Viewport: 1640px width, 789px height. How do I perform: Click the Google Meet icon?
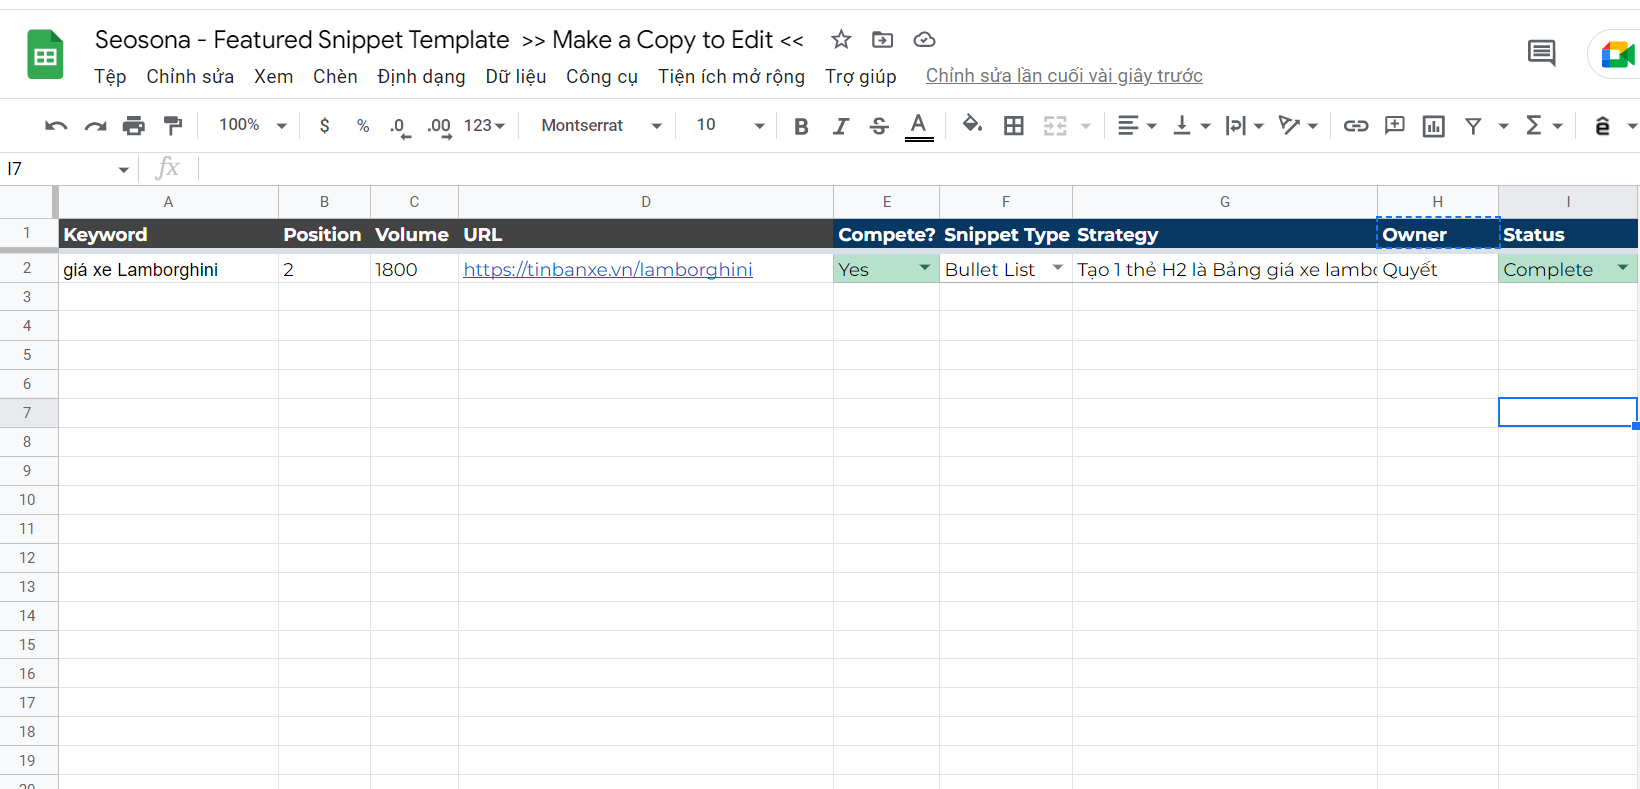[1618, 54]
